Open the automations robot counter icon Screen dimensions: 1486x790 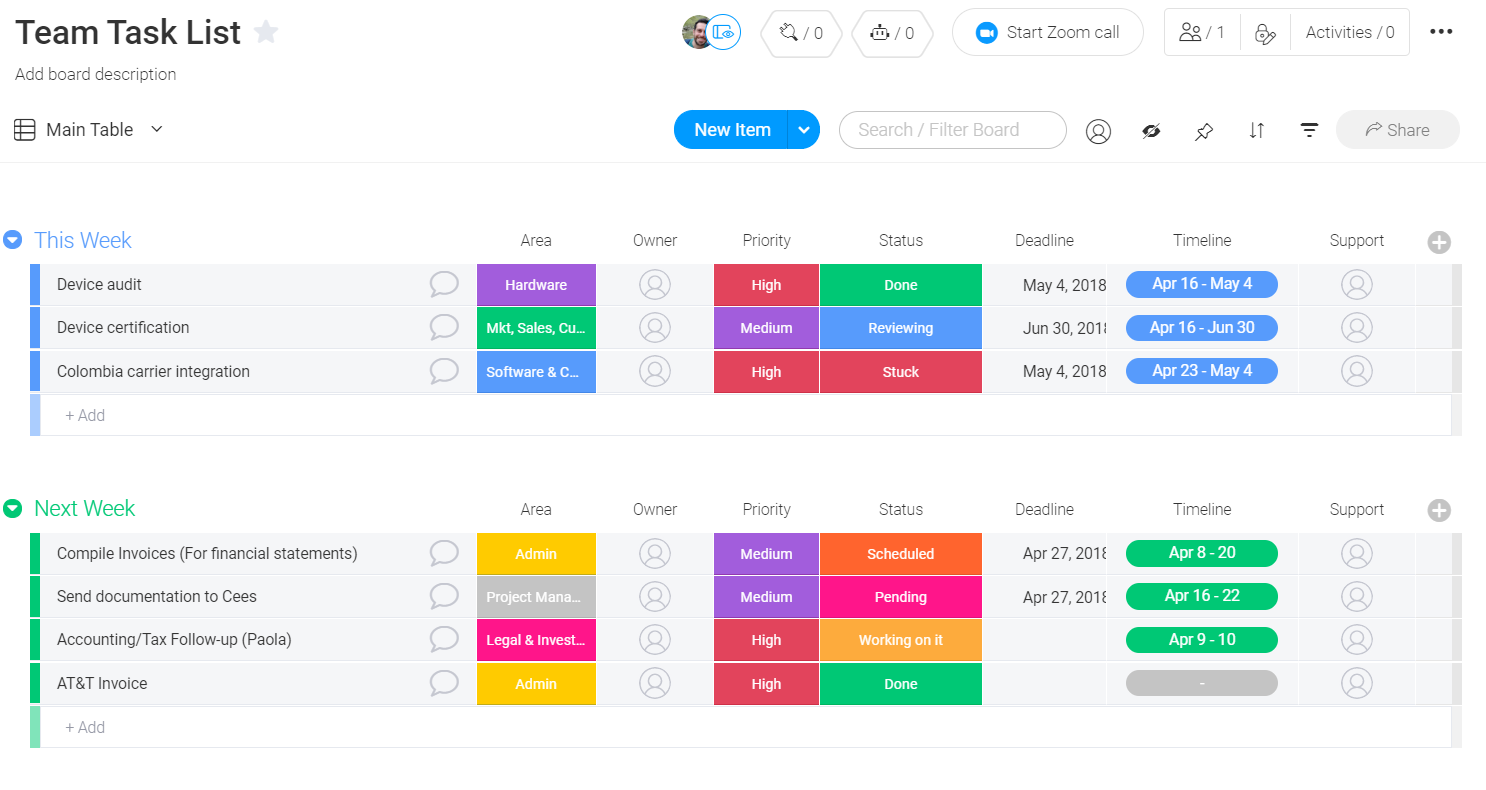click(892, 33)
